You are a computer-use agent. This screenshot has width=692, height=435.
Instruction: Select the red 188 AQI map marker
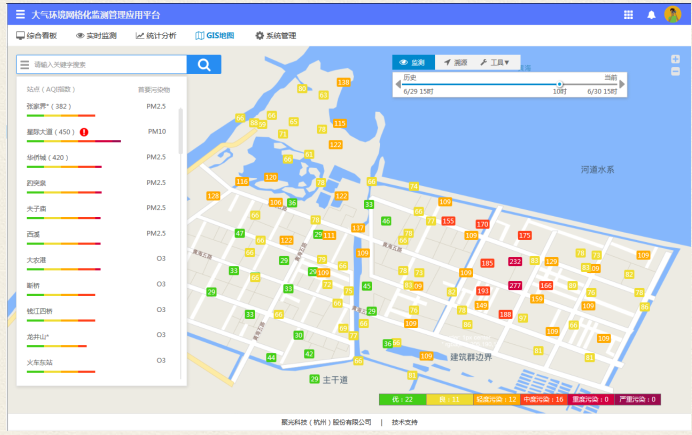[x=505, y=314]
